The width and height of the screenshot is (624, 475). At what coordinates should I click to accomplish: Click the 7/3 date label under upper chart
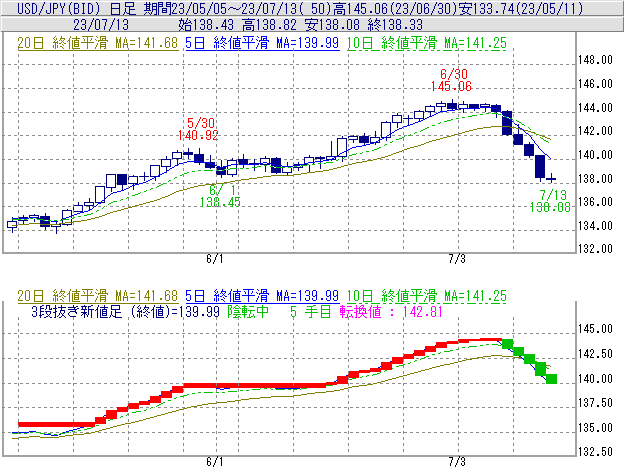pyautogui.click(x=457, y=259)
